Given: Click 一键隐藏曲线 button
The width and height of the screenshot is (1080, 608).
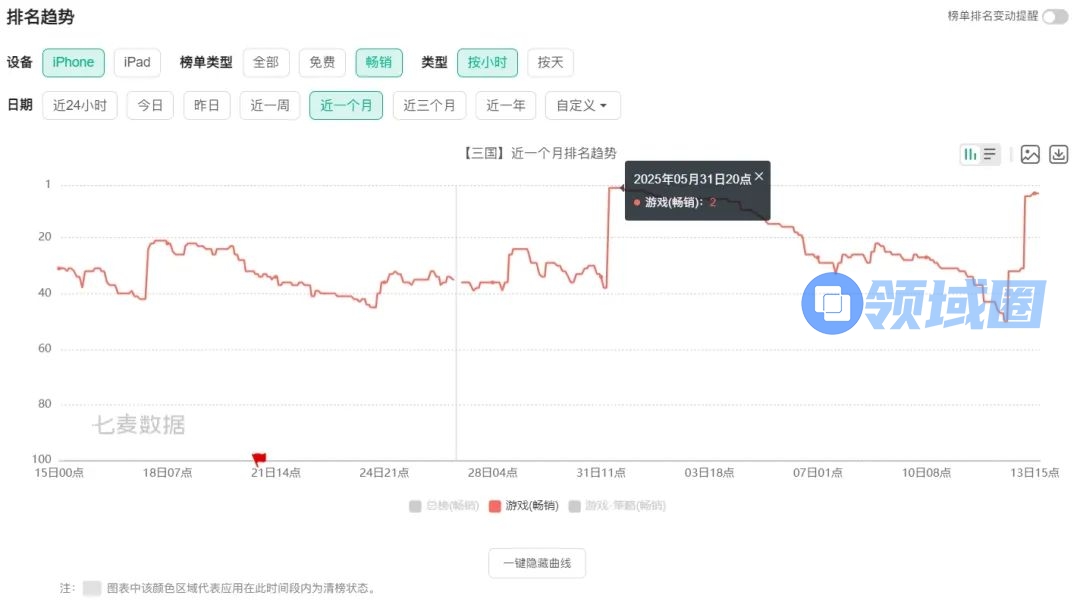Looking at the screenshot, I should tap(537, 563).
